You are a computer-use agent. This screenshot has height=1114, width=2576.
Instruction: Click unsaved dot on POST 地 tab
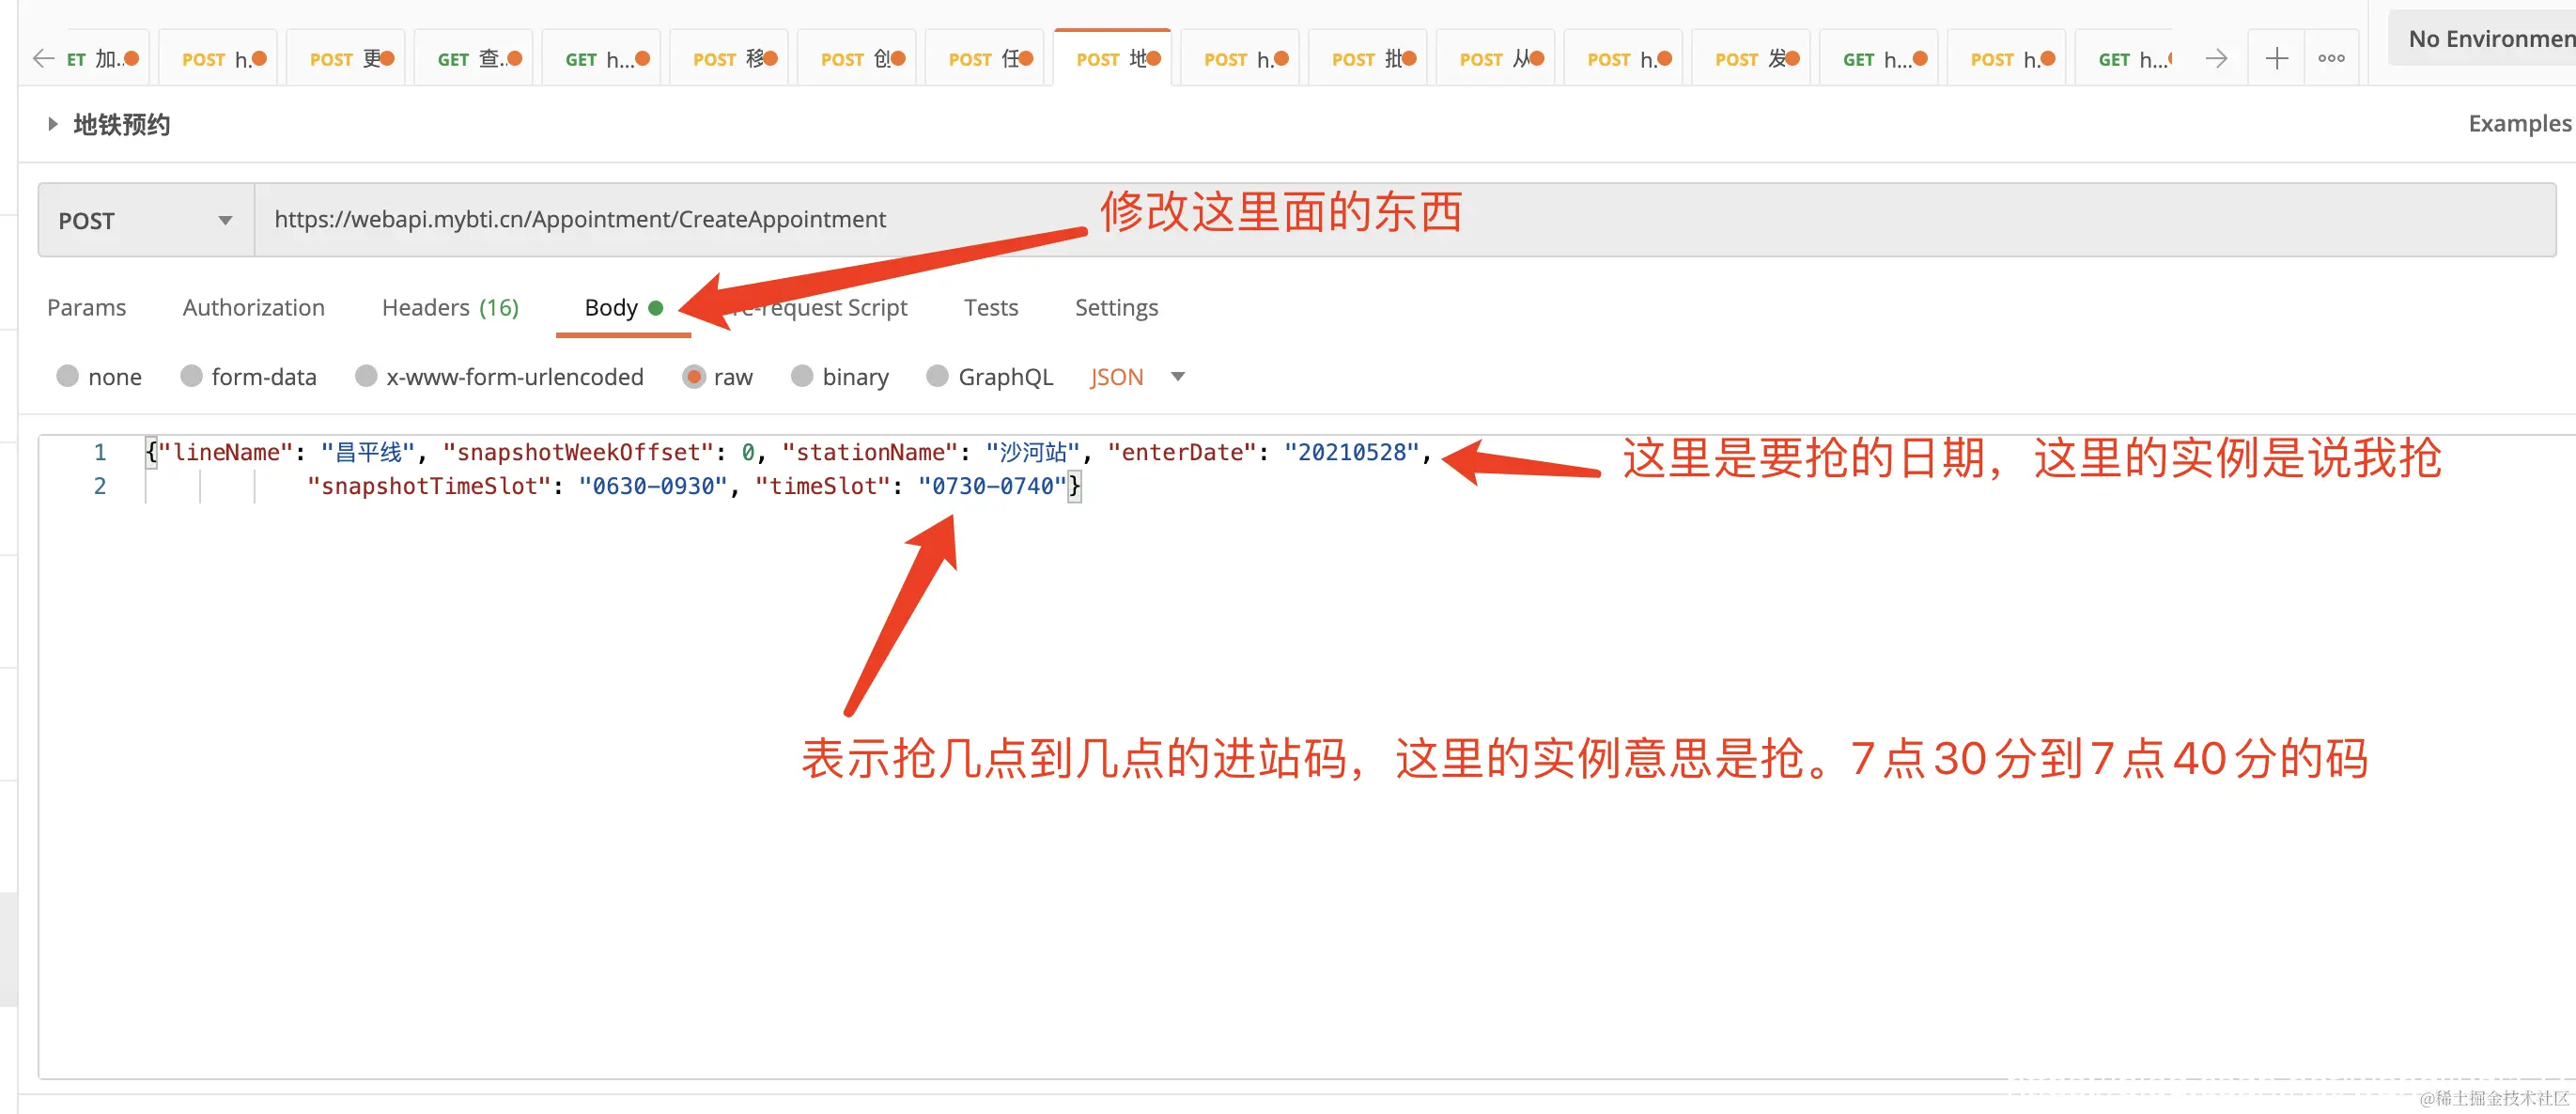tap(1154, 59)
